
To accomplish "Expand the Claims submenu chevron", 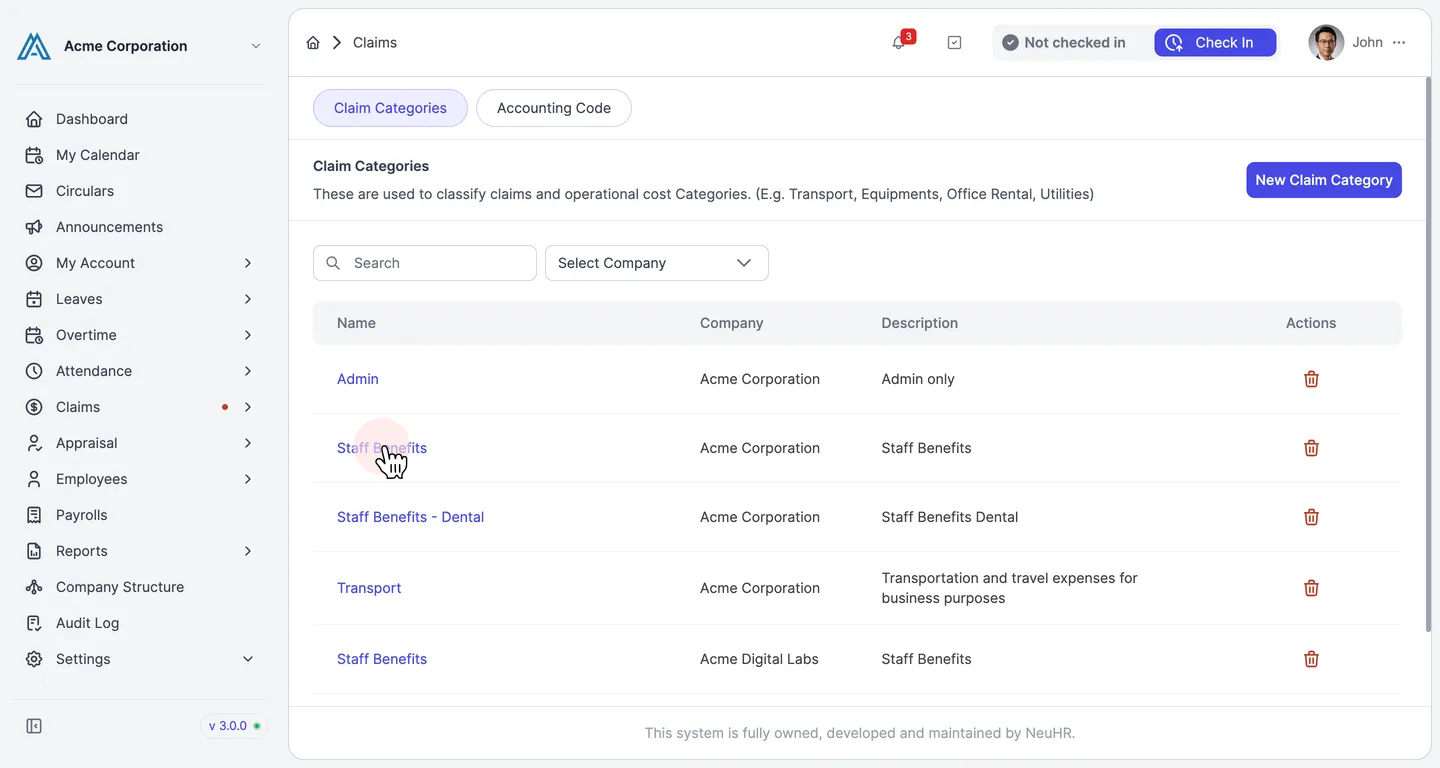I will pyautogui.click(x=248, y=407).
